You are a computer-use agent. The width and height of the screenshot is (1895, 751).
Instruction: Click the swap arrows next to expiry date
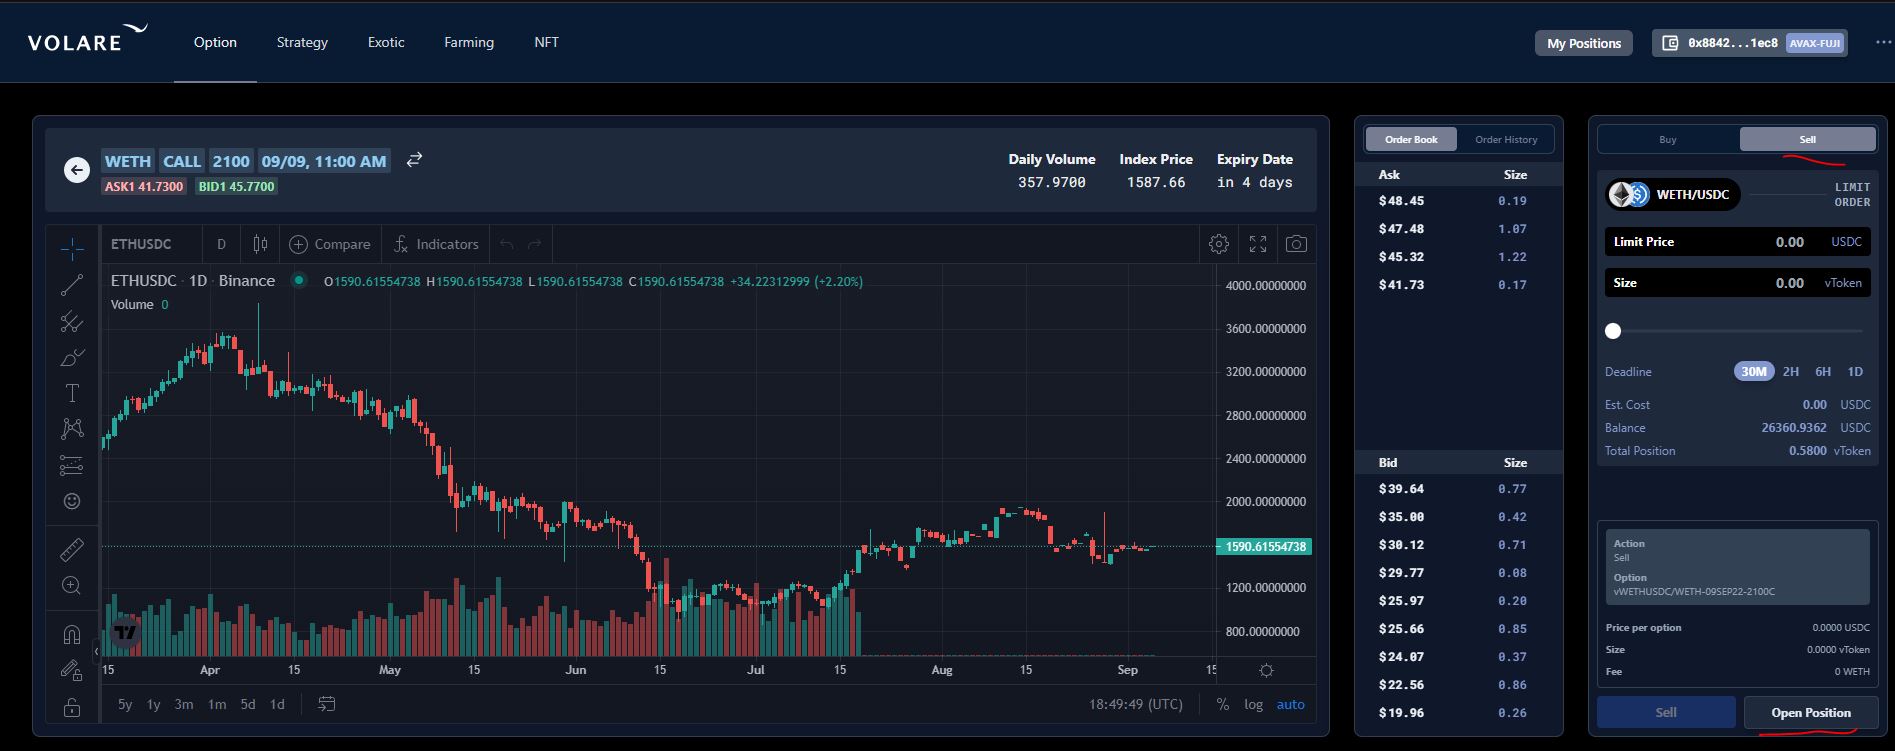tap(414, 160)
